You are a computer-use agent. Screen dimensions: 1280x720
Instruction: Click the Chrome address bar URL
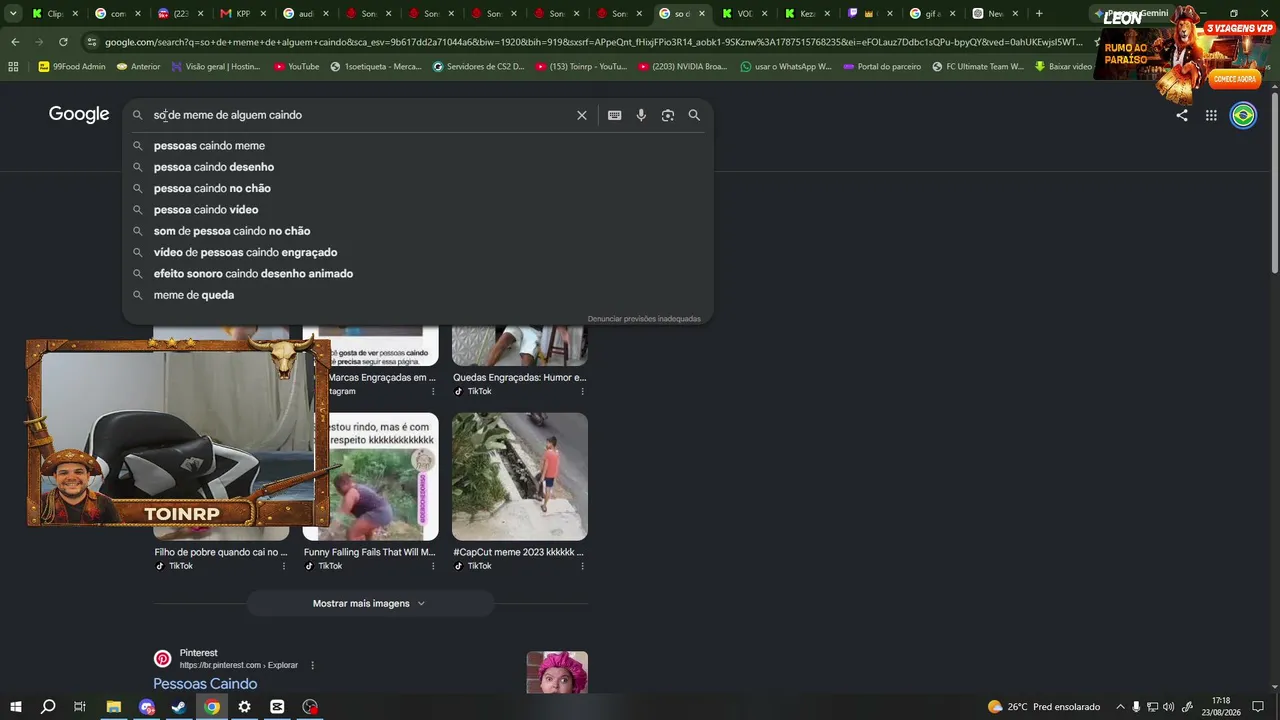point(594,42)
